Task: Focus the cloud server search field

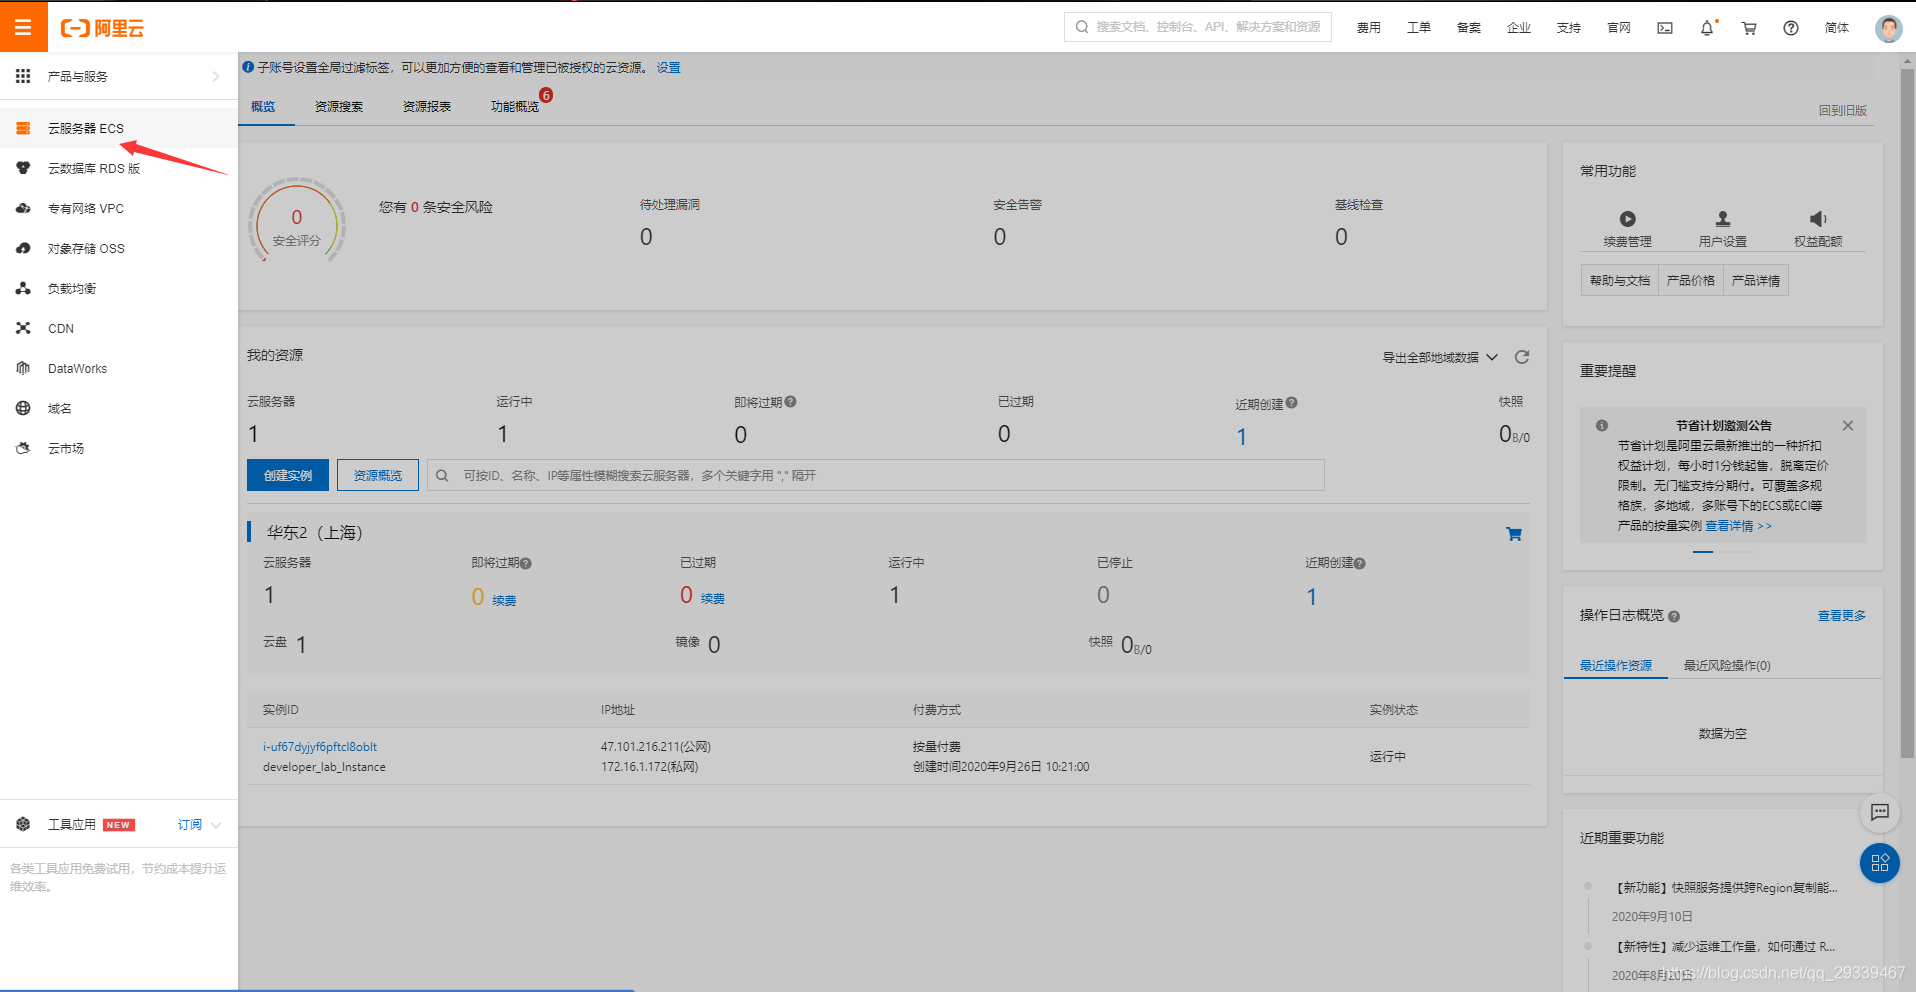Action: (x=876, y=475)
